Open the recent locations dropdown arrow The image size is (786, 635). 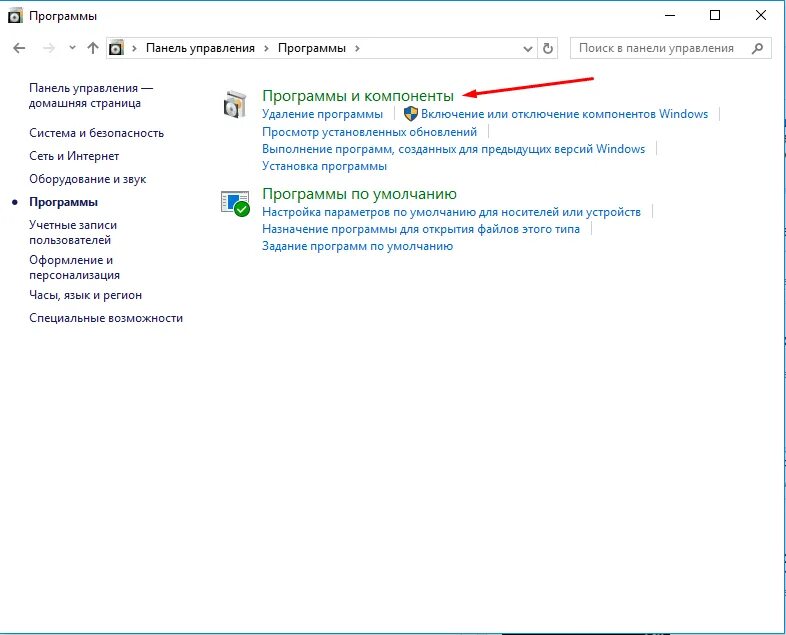pyautogui.click(x=72, y=48)
